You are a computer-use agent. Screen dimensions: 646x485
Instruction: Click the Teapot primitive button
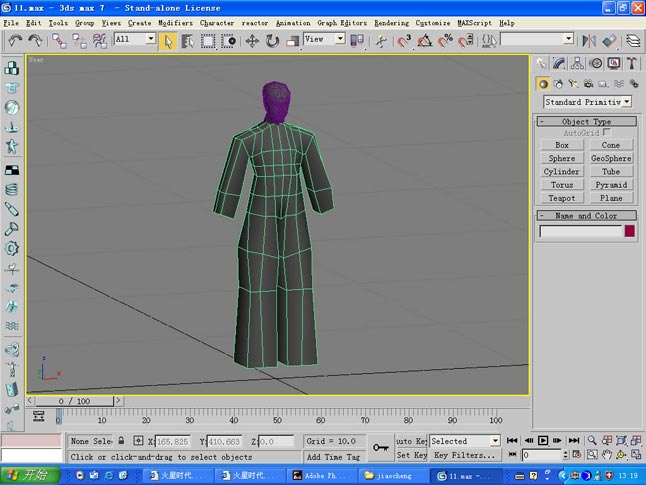coord(562,198)
